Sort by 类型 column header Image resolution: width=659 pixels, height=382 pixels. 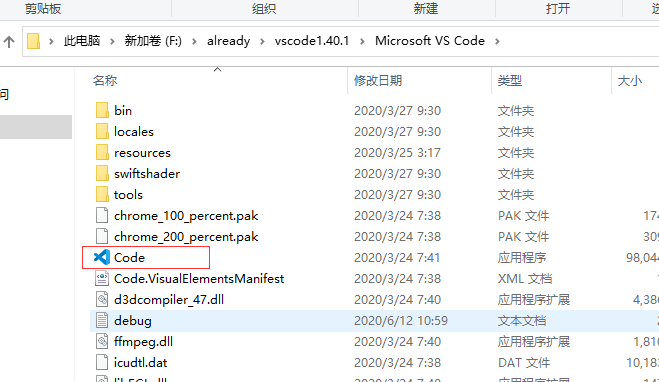510,80
